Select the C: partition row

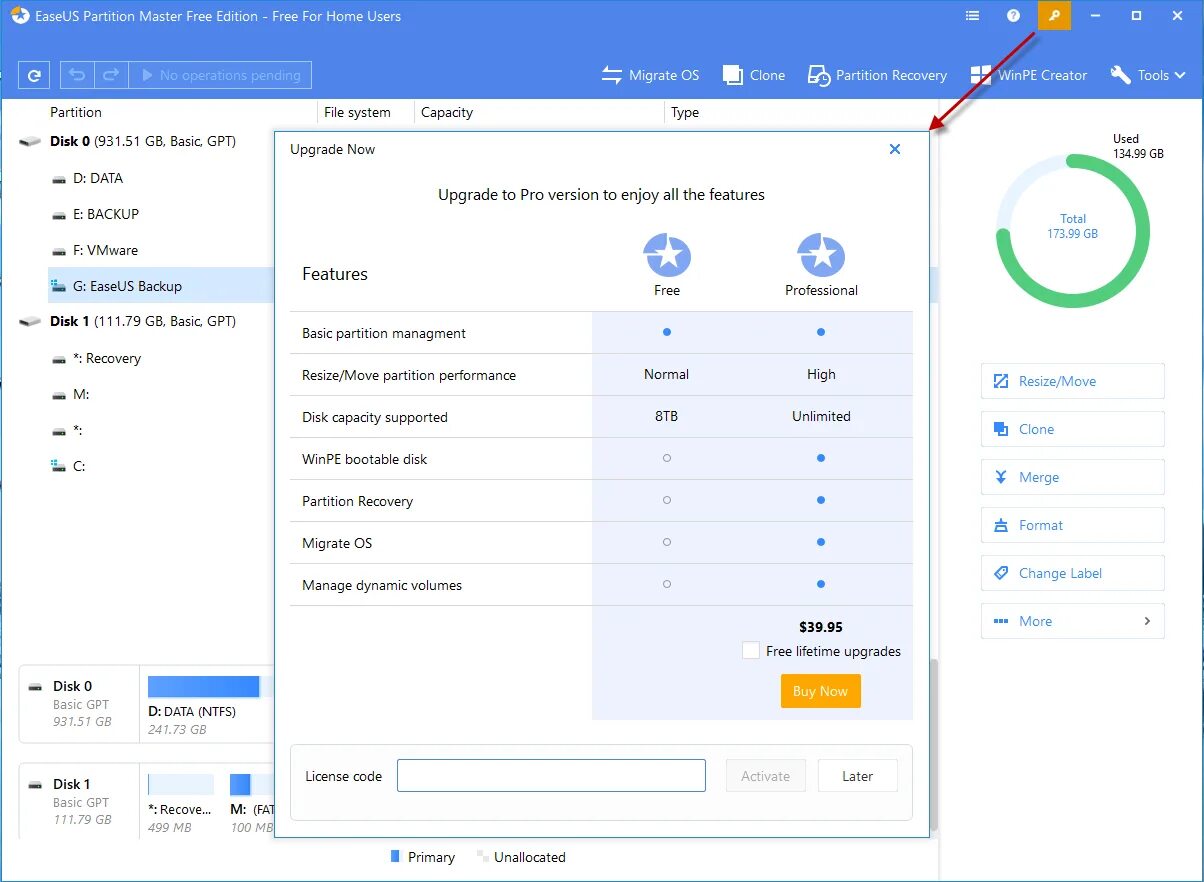coord(79,466)
